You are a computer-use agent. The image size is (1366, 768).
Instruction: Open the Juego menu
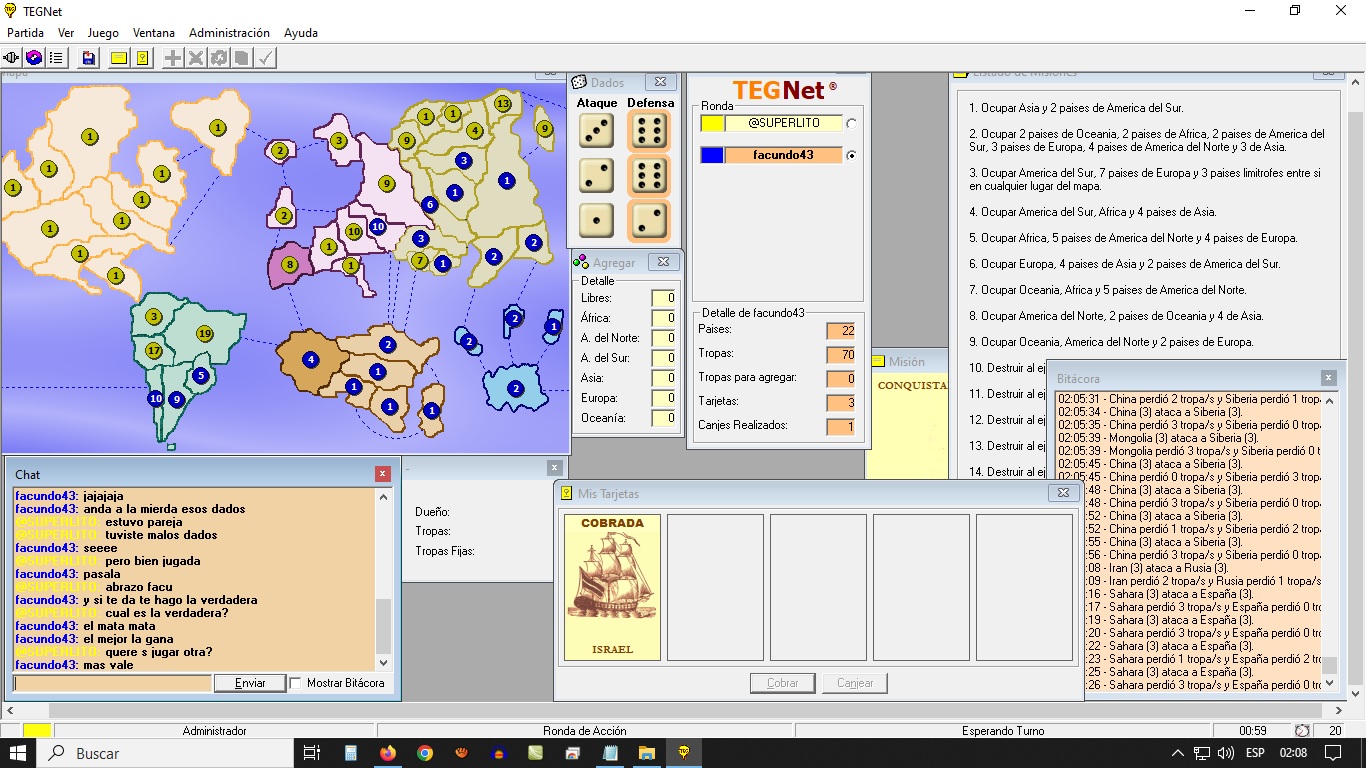[x=103, y=33]
